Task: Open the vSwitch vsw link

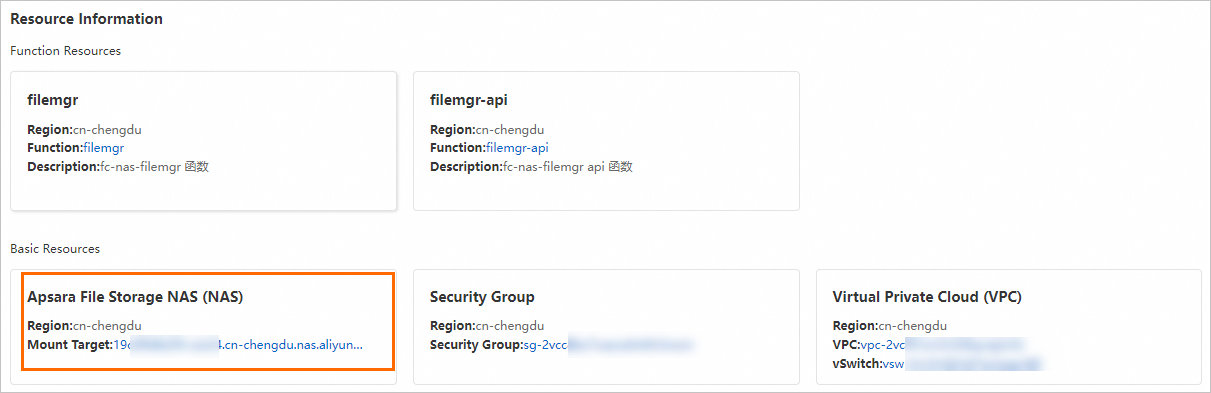Action: [x=962, y=364]
